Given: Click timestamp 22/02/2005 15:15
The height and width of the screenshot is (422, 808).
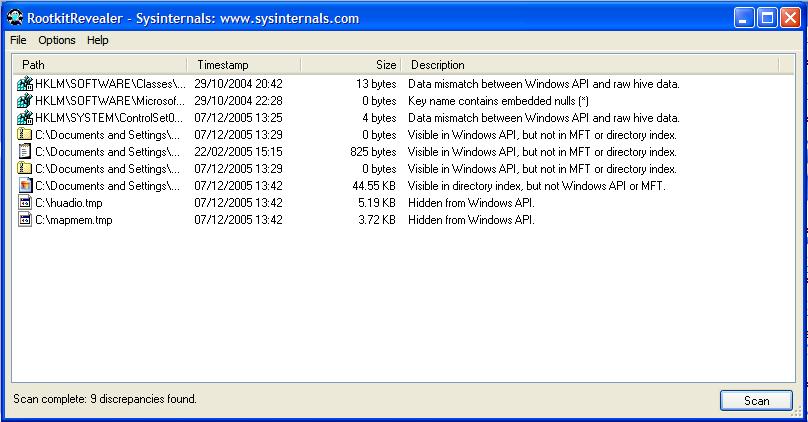Looking at the screenshot, I should [238, 151].
